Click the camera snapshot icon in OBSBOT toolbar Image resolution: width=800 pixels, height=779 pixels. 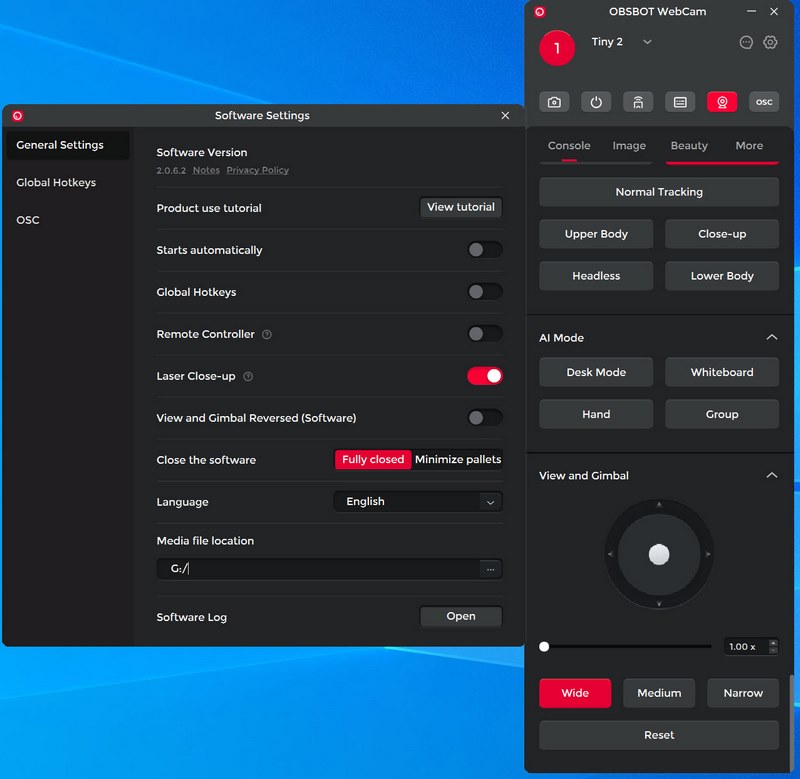pos(554,102)
